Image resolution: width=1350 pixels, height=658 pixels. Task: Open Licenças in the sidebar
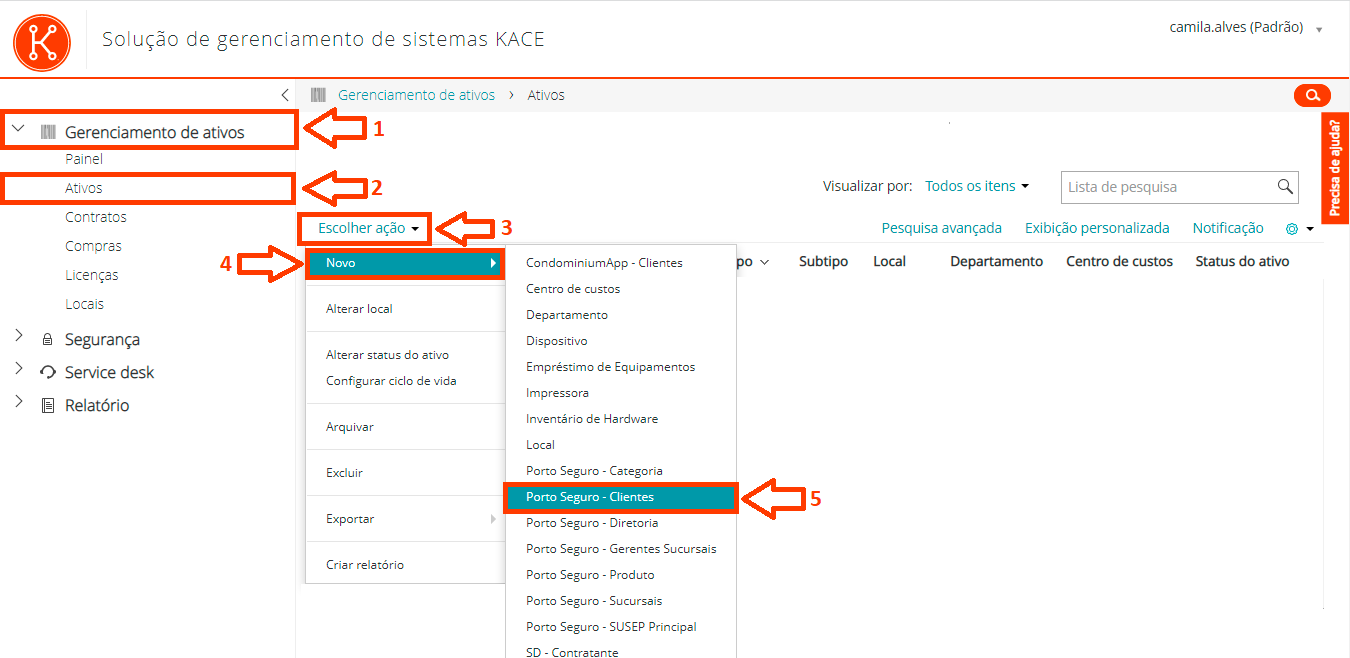click(92, 275)
